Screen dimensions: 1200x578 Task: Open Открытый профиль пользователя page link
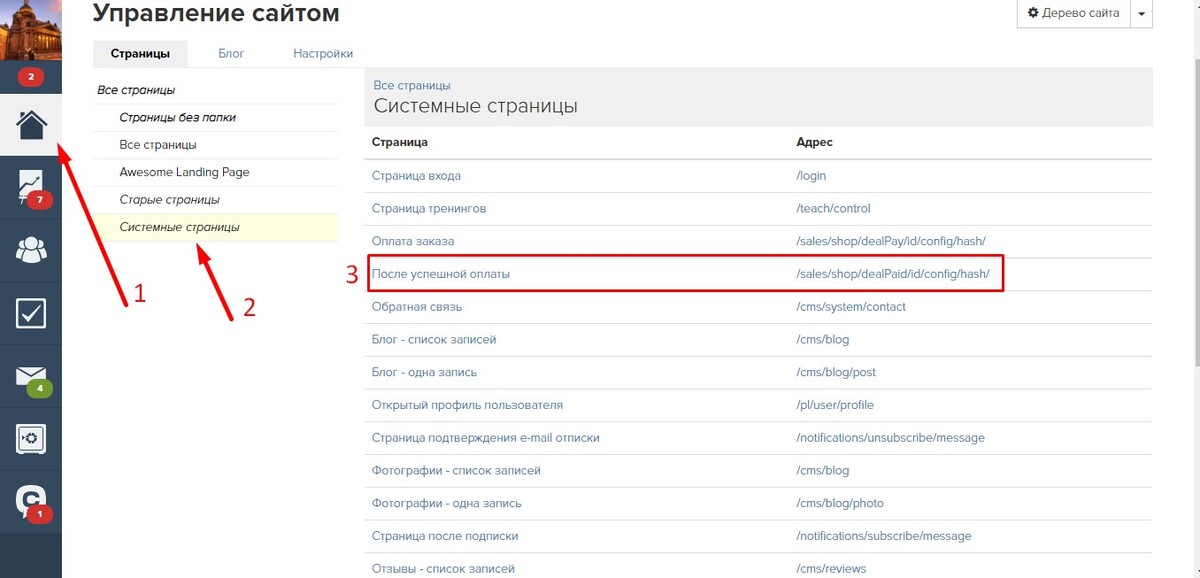(467, 405)
